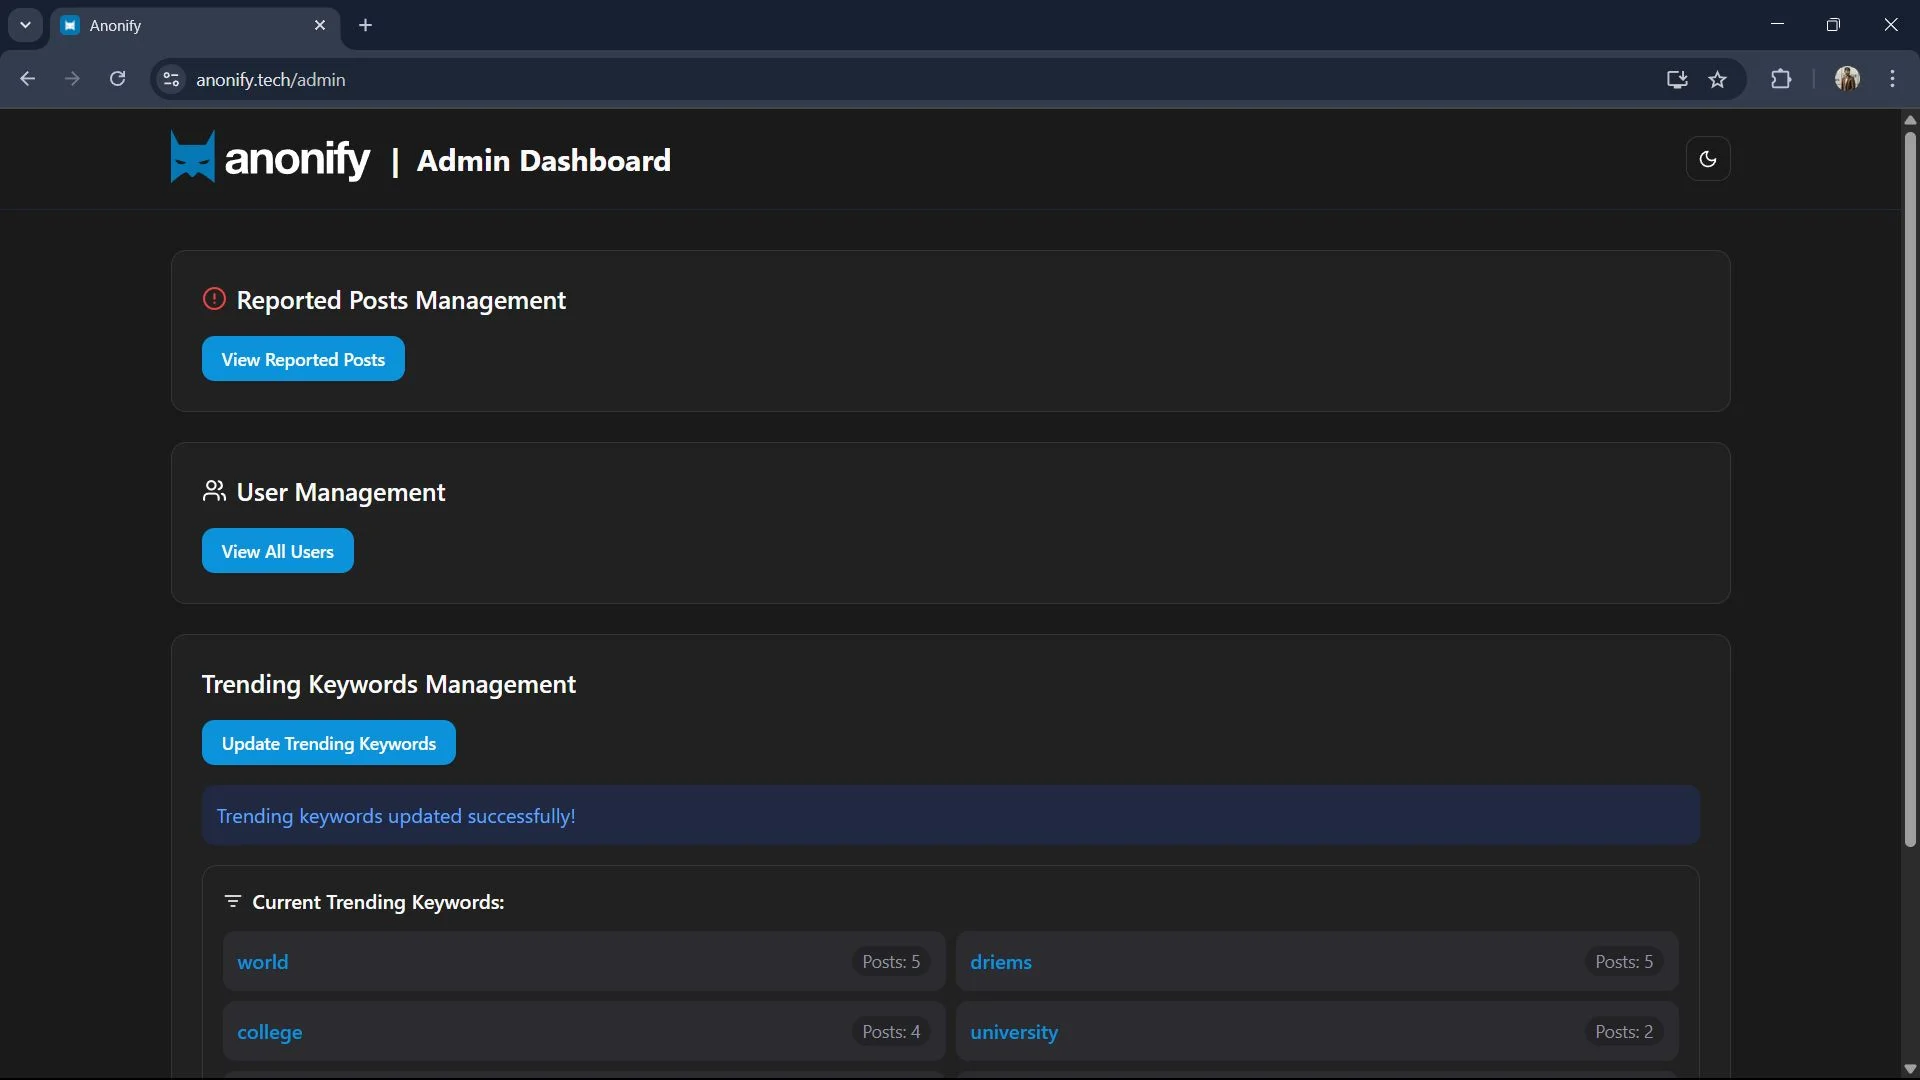1920x1080 pixels.
Task: Select the 'college' trending keyword
Action: 270,1032
